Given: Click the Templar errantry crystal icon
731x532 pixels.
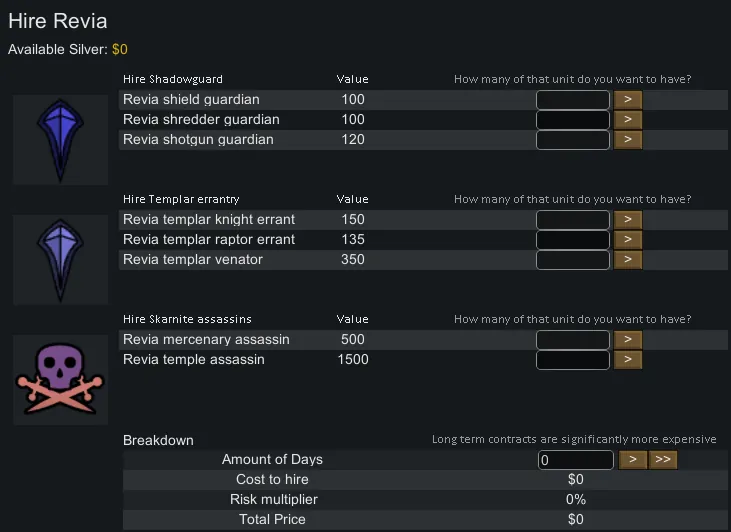Looking at the screenshot, I should pos(60,259).
